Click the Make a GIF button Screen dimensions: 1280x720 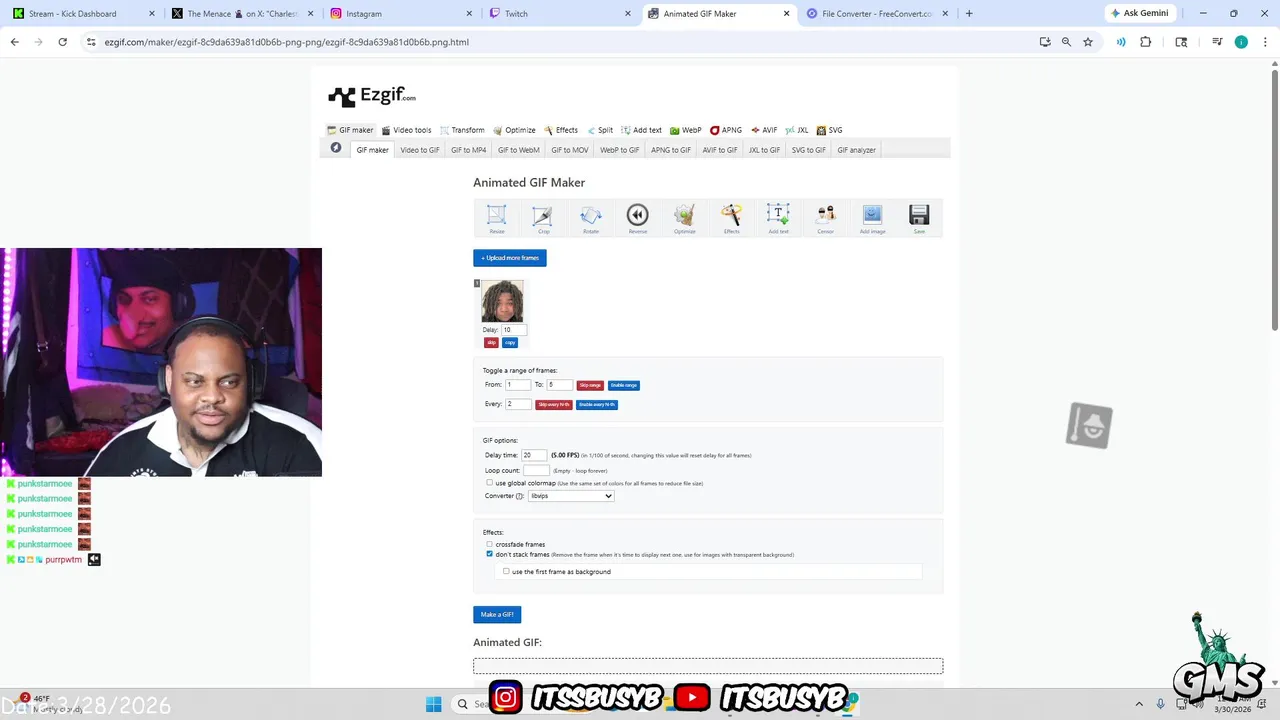(497, 614)
